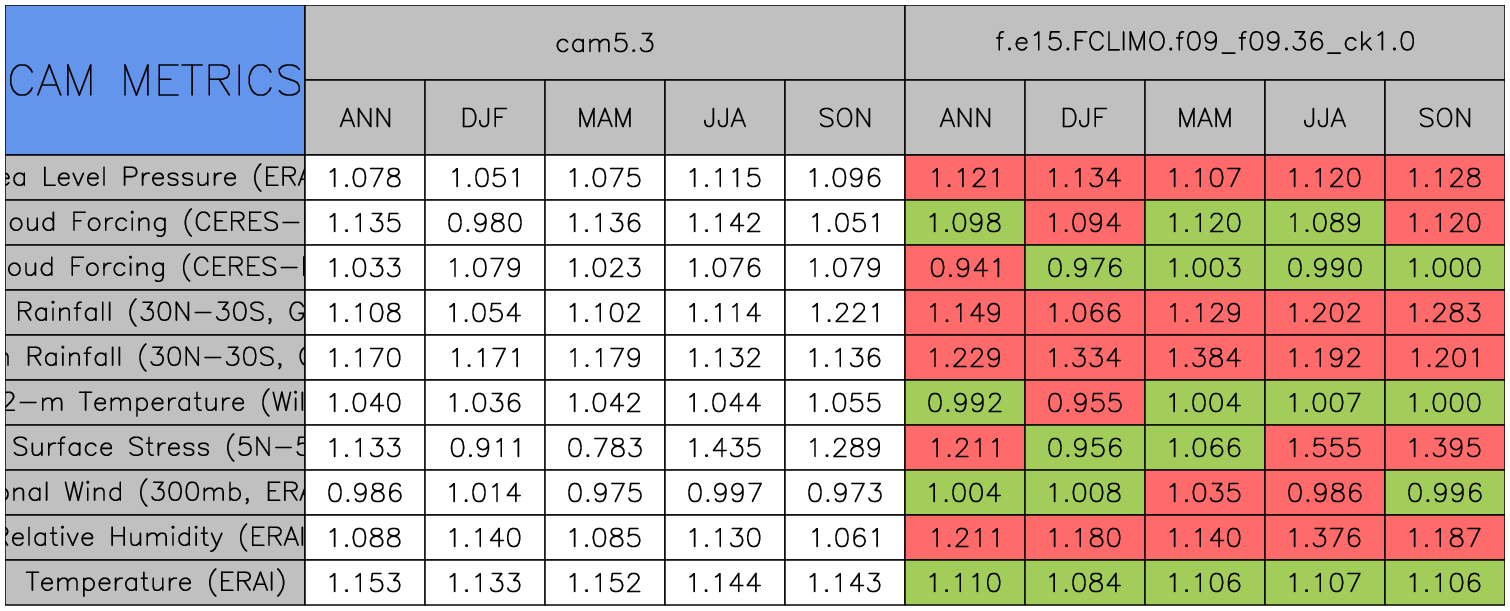Select the cam5.3 group header
This screenshot has width=1510, height=611.
point(605,43)
